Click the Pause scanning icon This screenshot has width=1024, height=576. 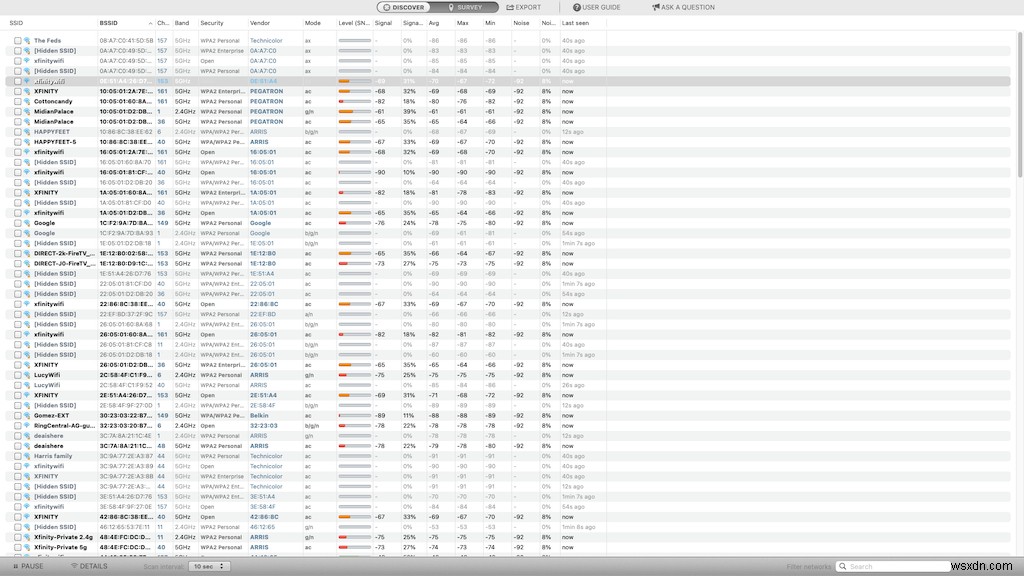16,566
